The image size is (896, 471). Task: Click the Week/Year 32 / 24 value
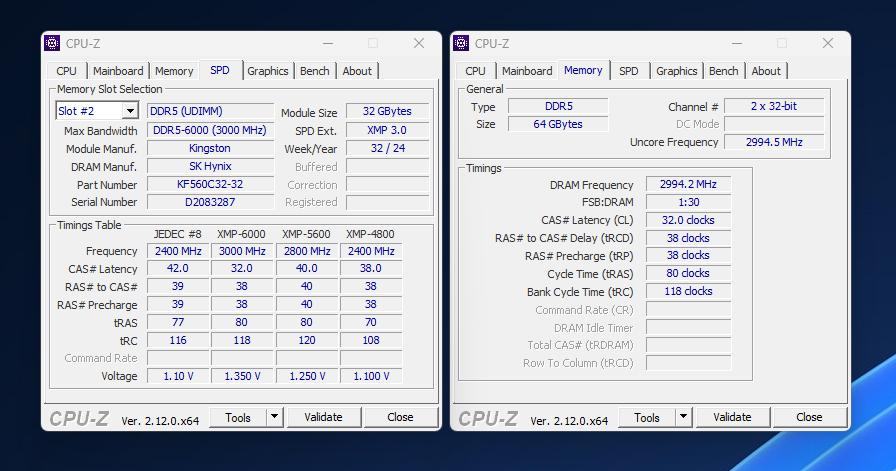[x=387, y=149]
